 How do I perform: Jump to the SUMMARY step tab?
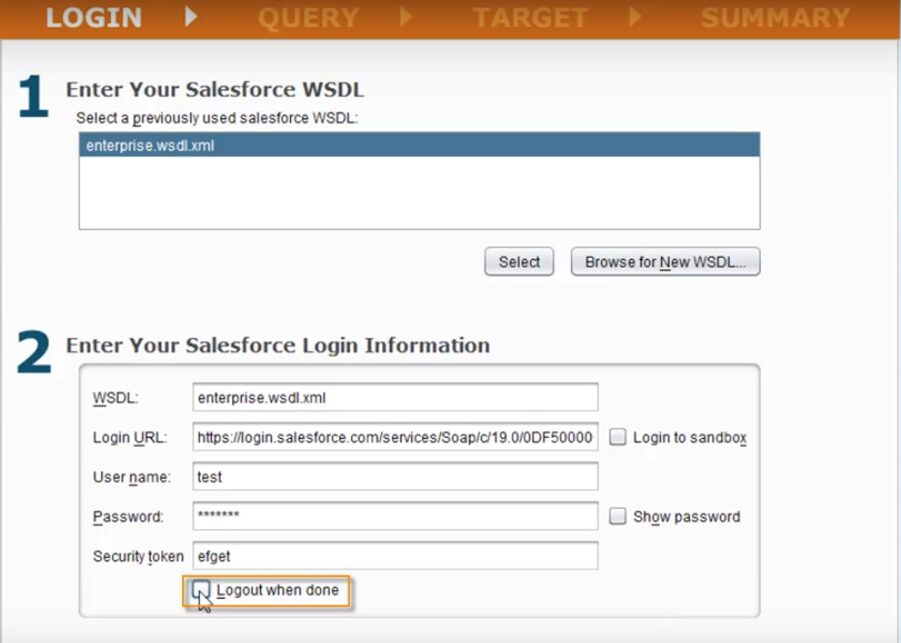[x=775, y=18]
